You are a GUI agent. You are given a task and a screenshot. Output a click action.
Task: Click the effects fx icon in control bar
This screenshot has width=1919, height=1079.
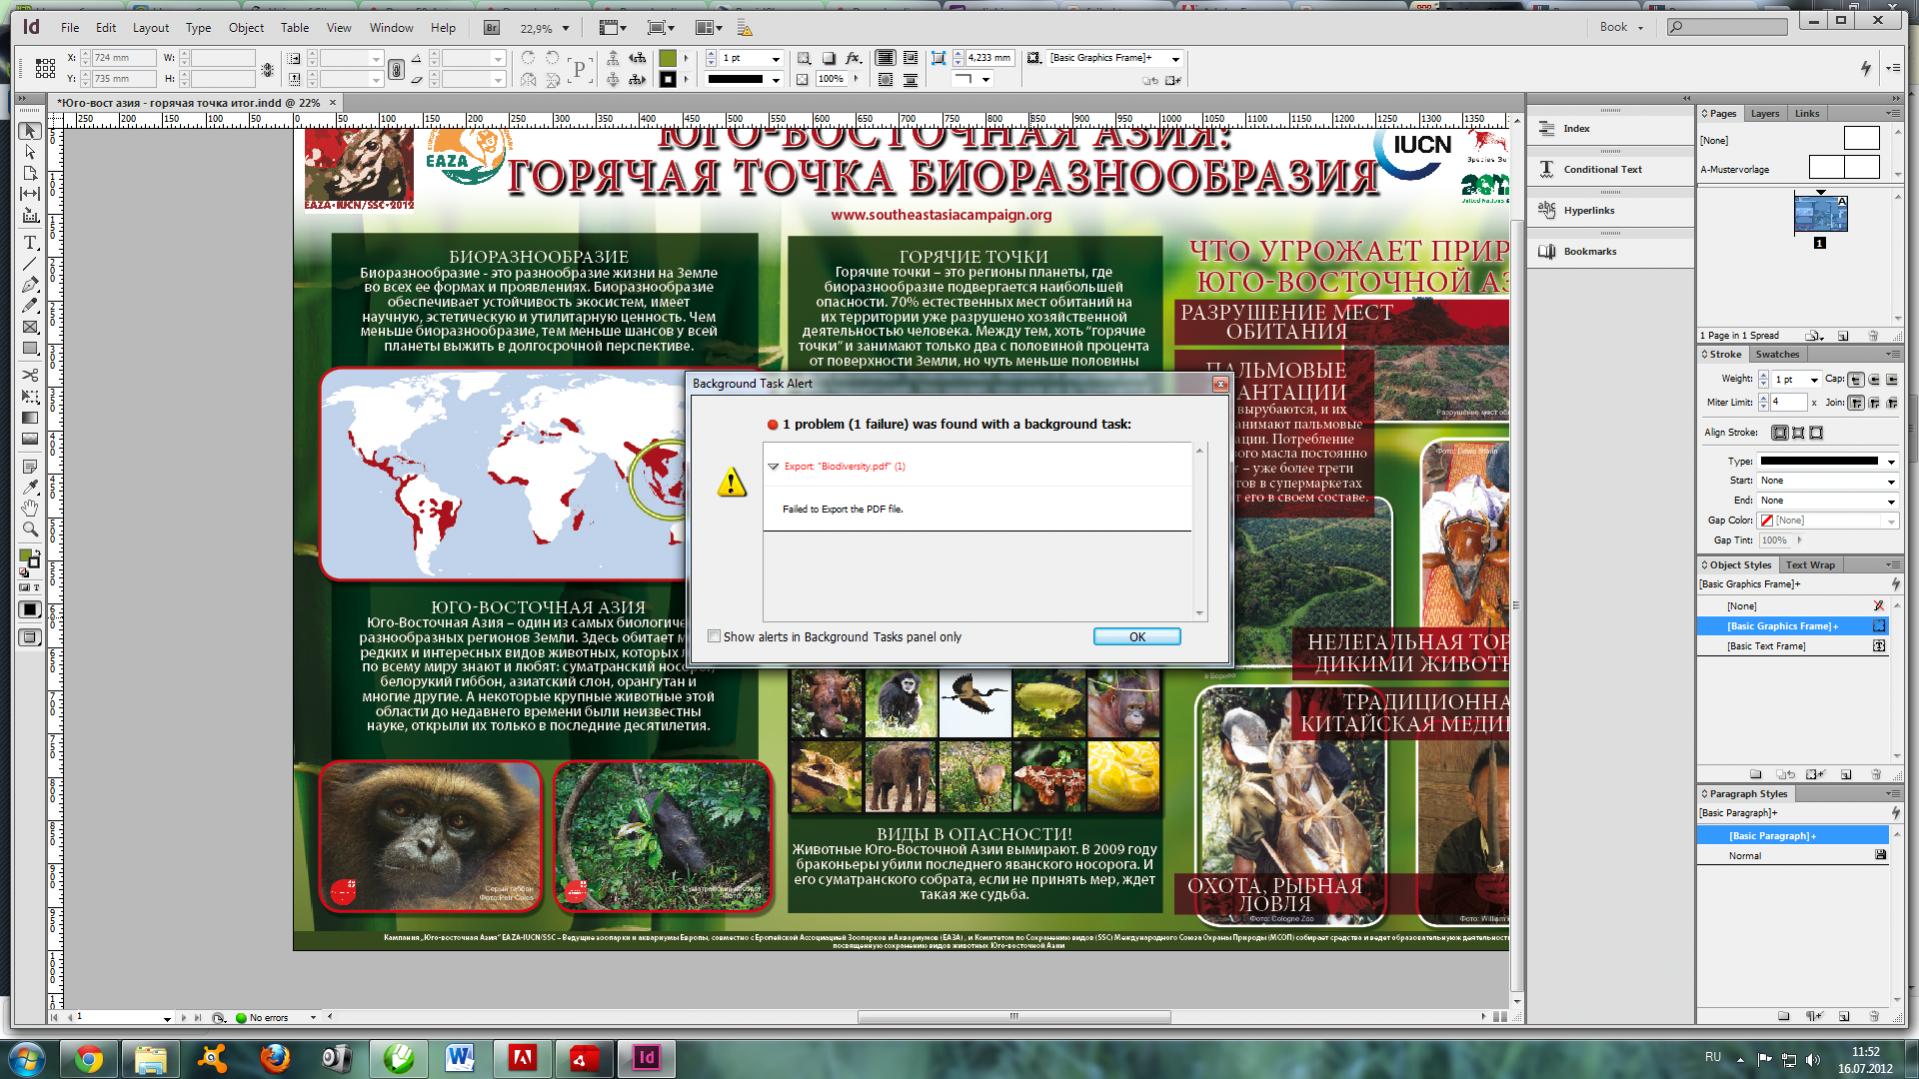(x=853, y=58)
